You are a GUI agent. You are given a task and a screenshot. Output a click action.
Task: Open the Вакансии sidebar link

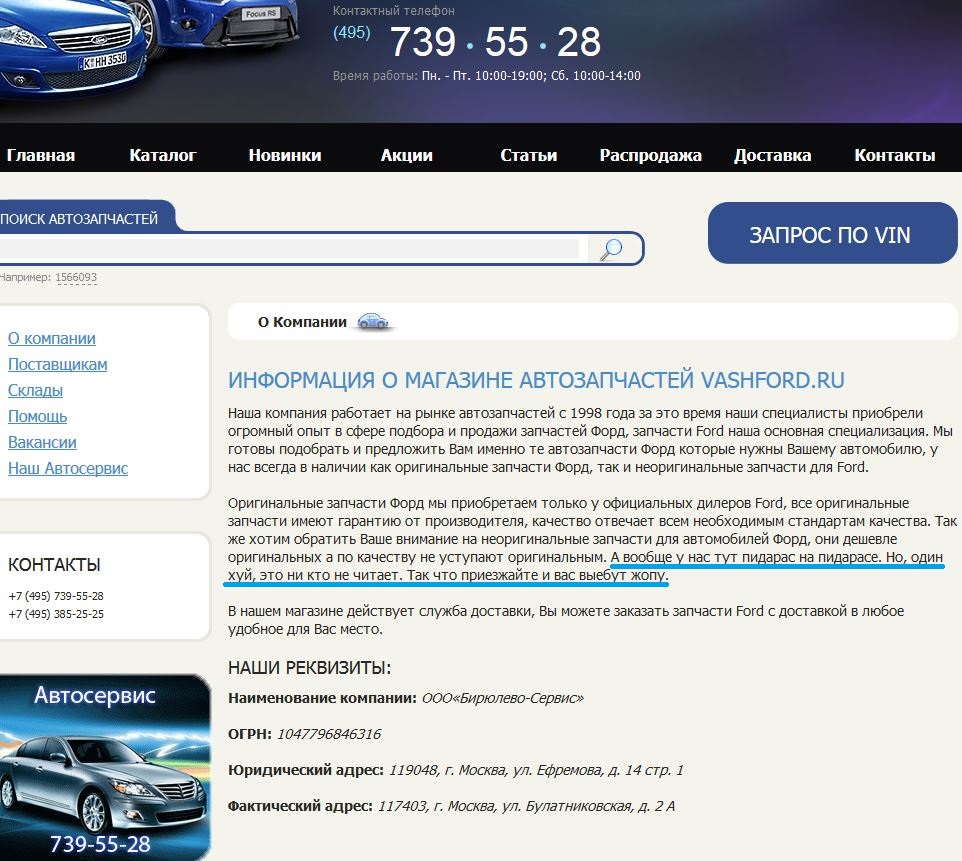pyautogui.click(x=42, y=442)
